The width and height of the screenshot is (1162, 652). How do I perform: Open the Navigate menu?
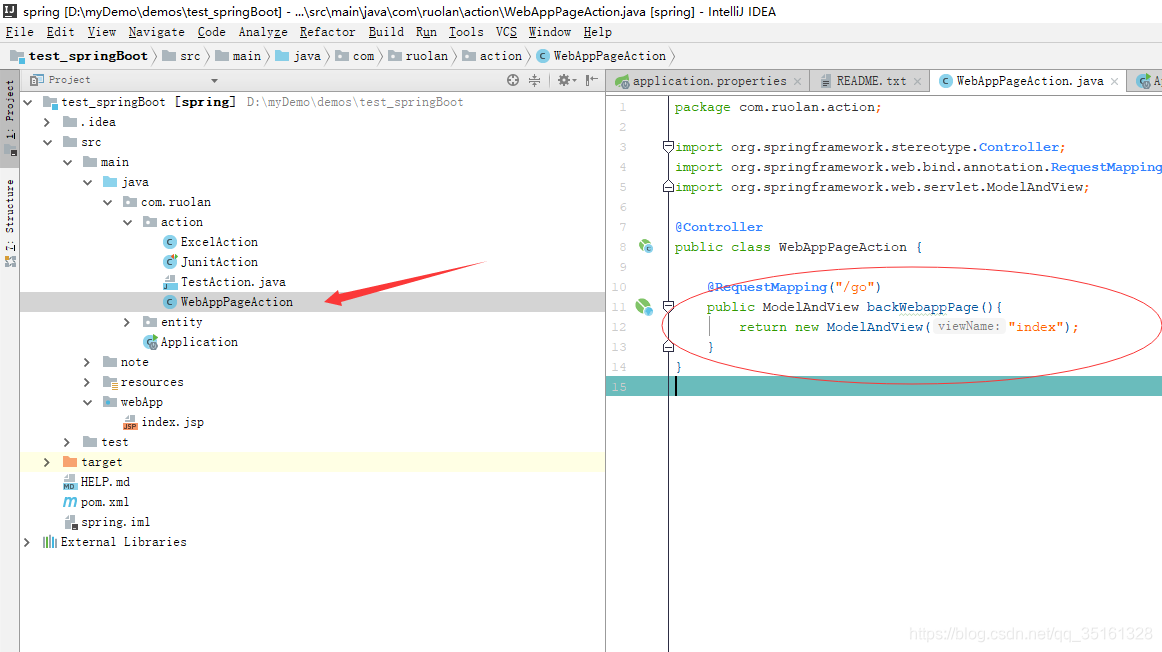tap(156, 32)
